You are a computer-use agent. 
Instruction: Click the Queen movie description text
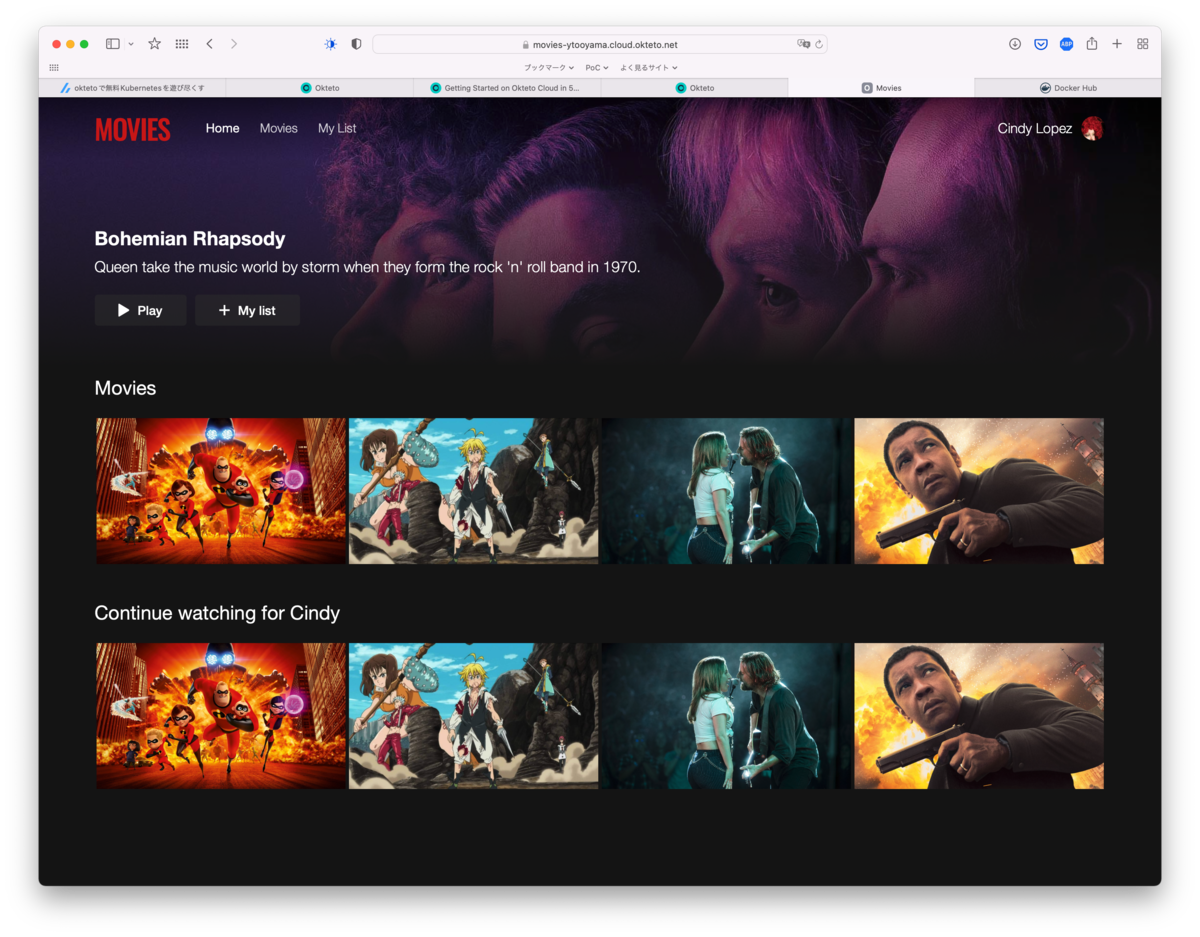point(367,268)
